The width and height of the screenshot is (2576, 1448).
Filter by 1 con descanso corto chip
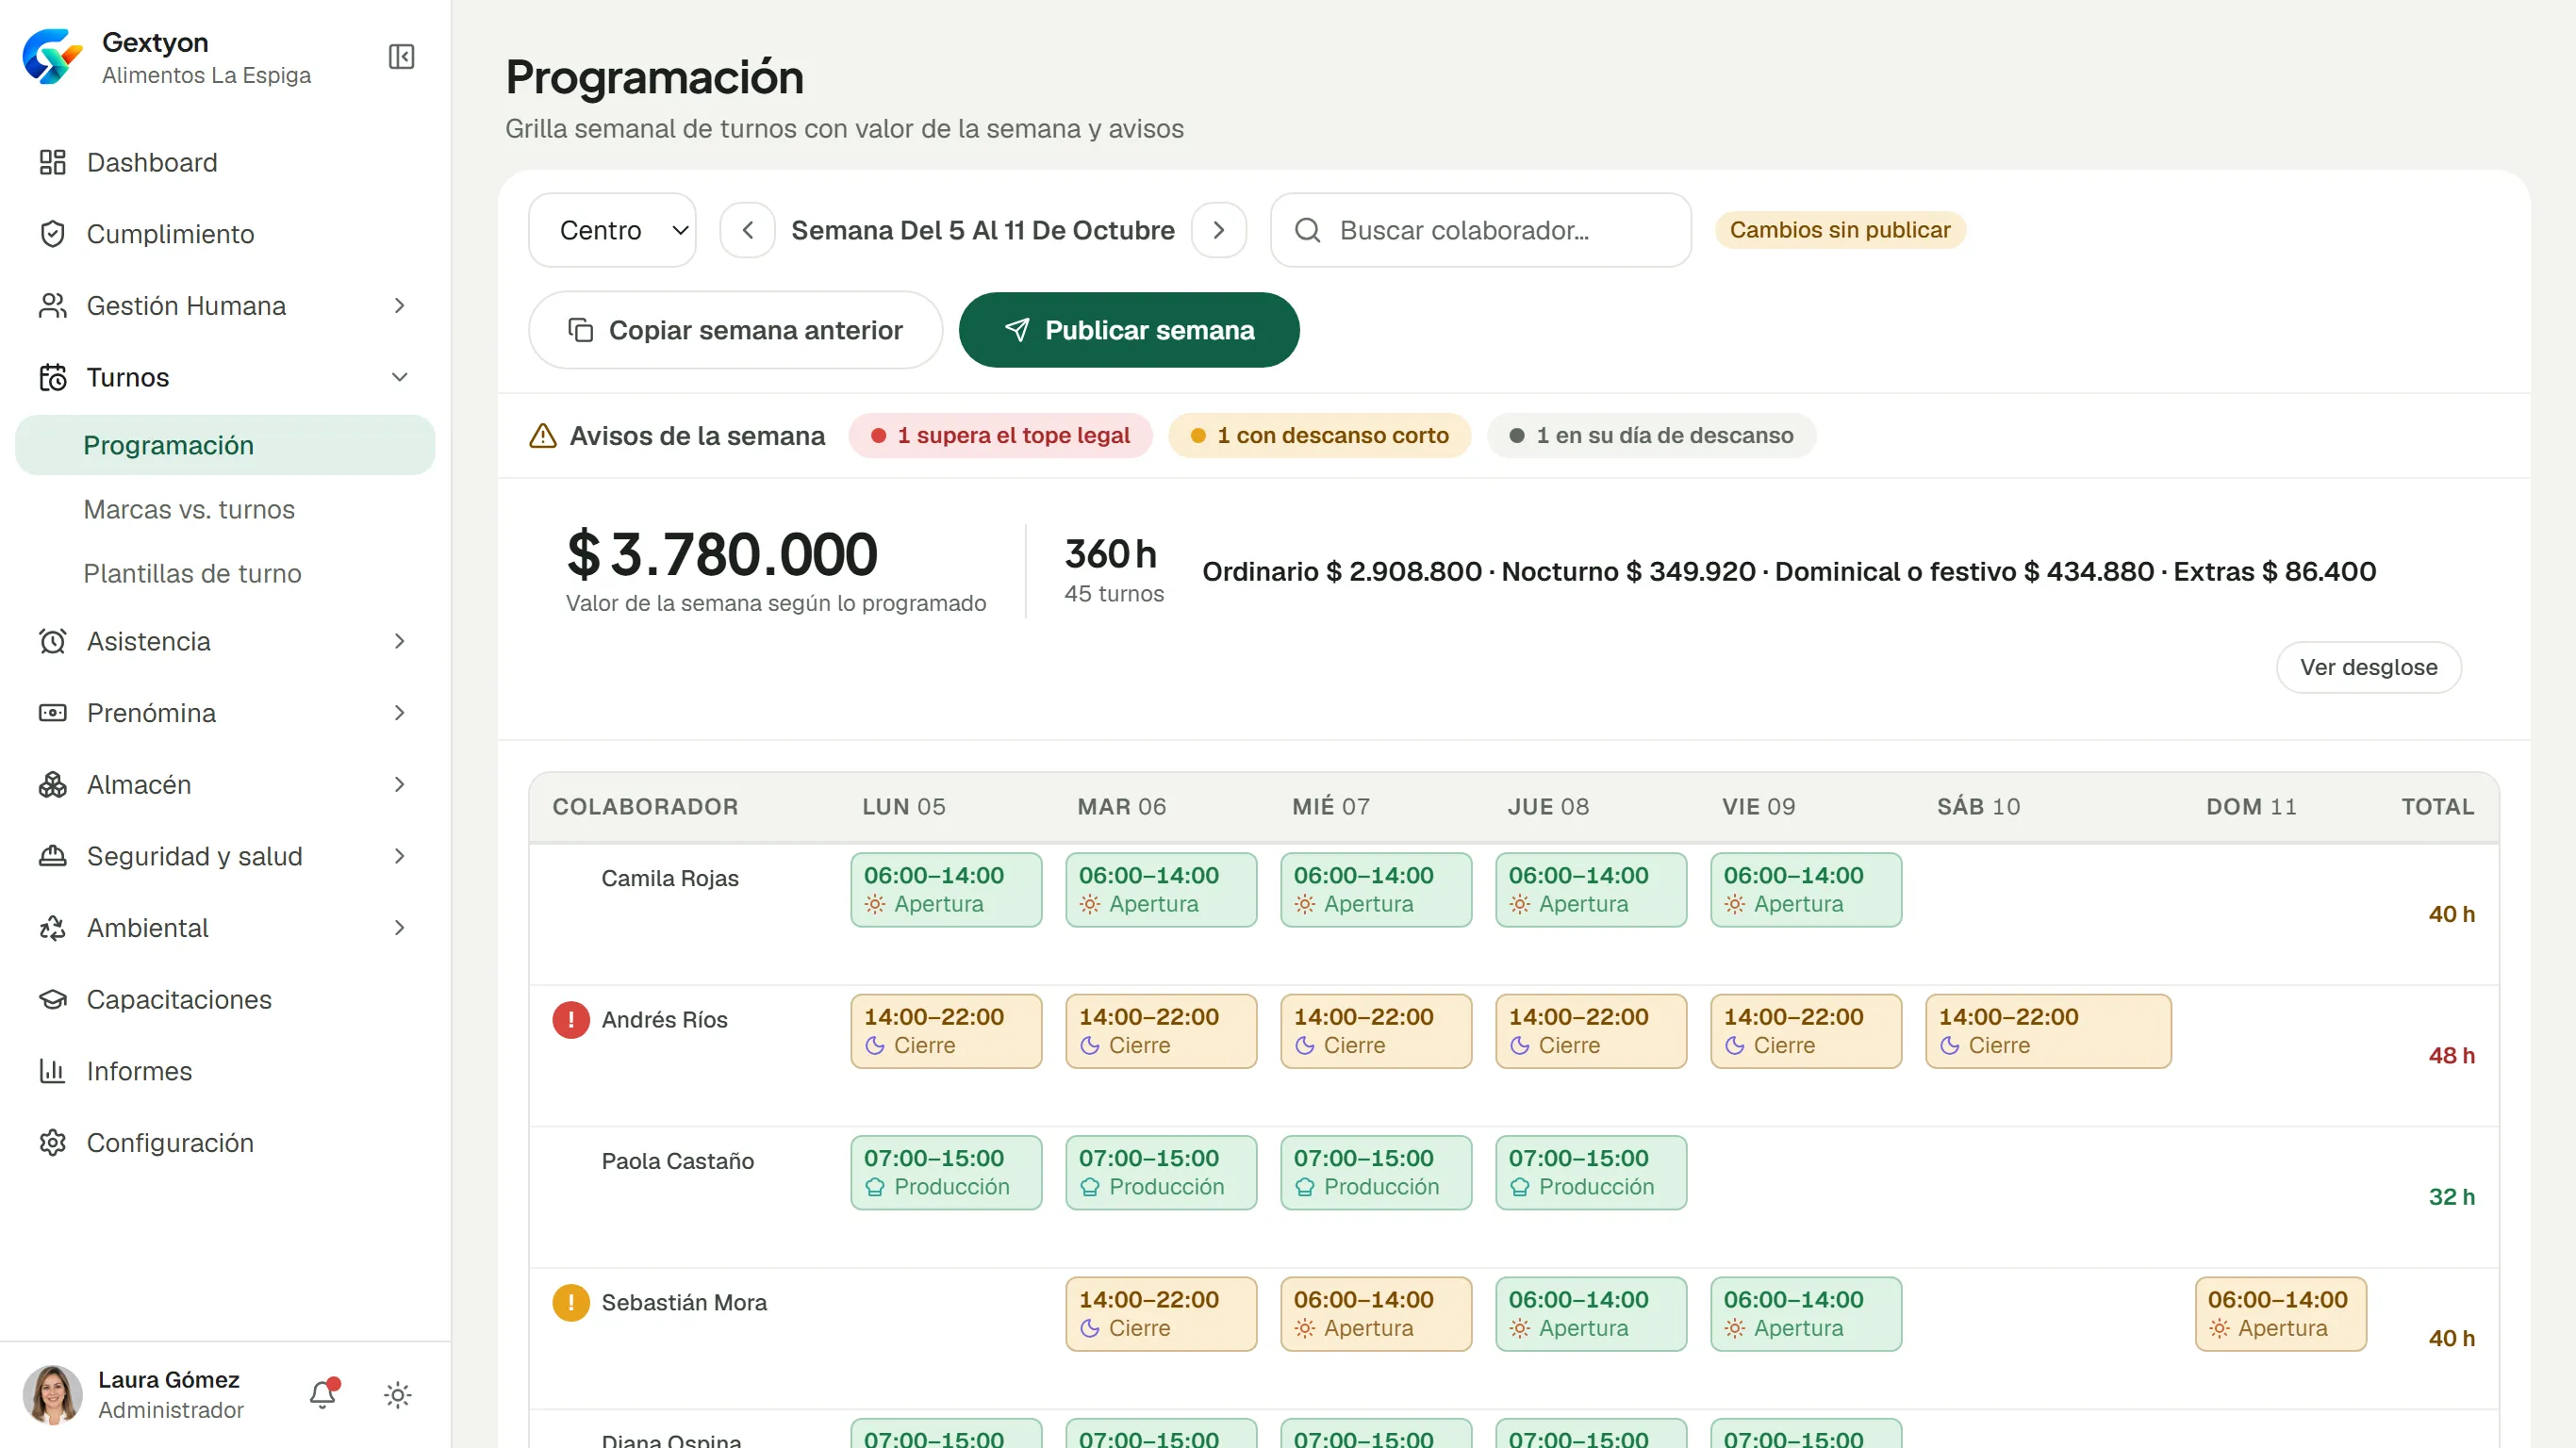pyautogui.click(x=1319, y=436)
